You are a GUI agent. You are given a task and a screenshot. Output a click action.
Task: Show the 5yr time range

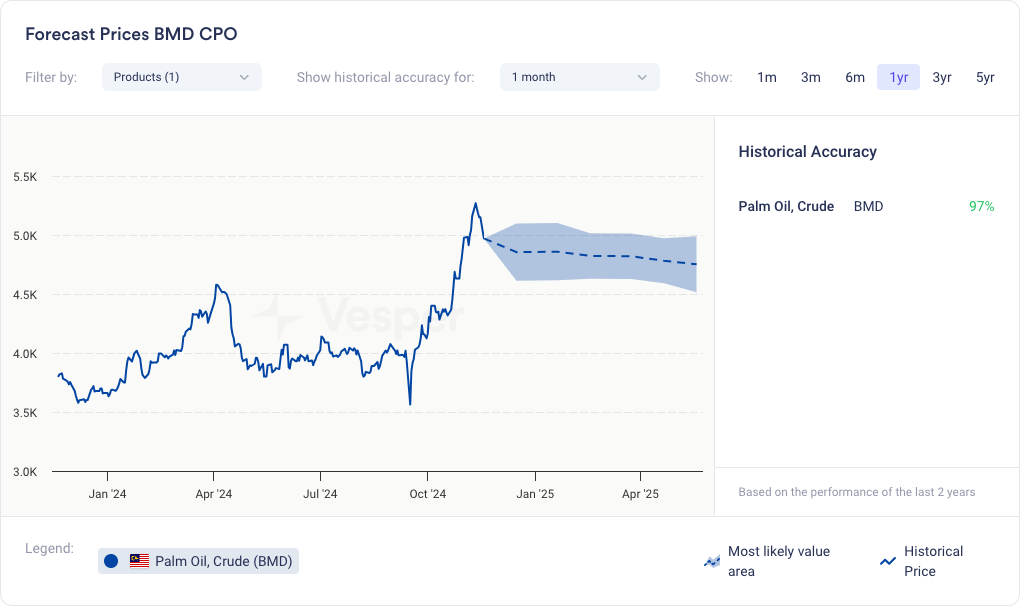tap(985, 77)
